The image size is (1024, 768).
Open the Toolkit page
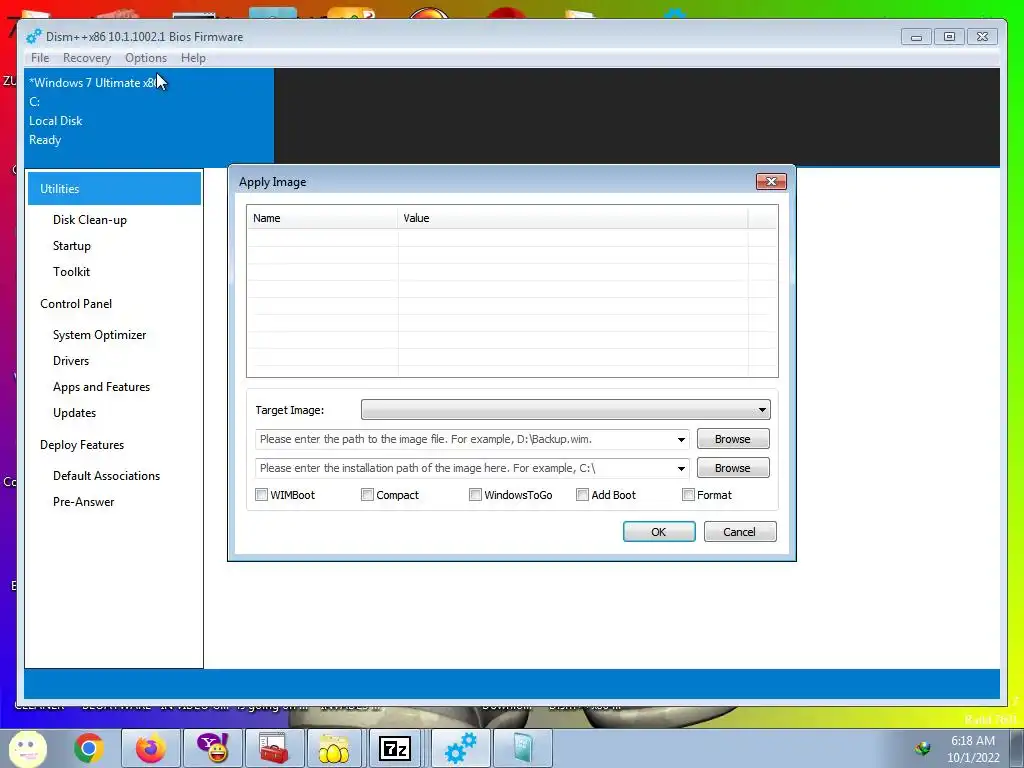tap(71, 272)
